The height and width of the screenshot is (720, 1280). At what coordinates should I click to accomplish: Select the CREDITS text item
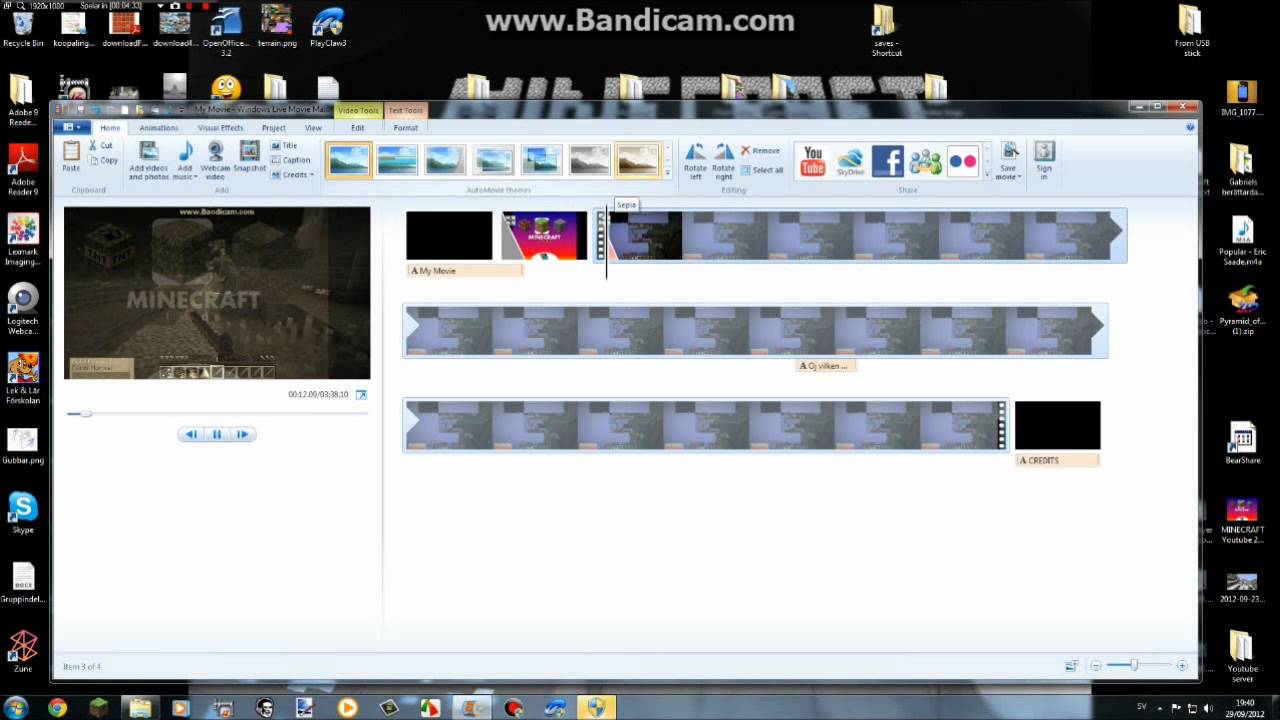1057,461
